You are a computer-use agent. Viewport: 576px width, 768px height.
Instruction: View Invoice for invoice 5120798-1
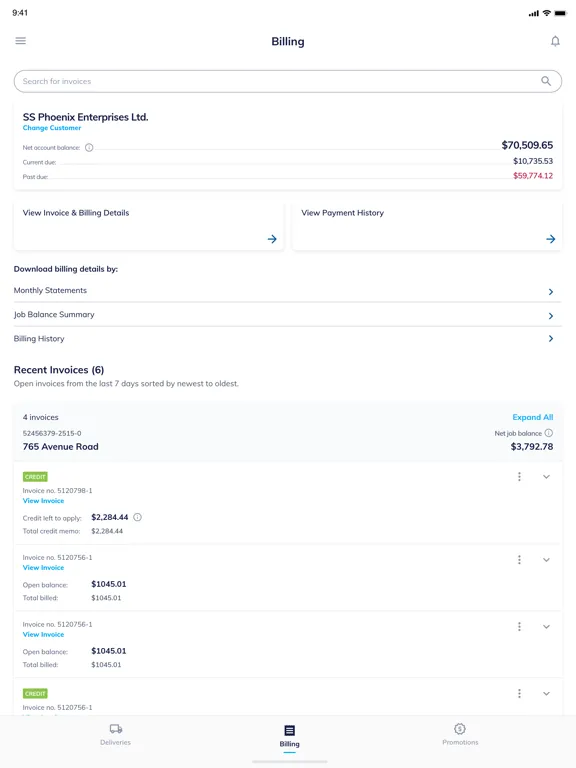coord(43,501)
